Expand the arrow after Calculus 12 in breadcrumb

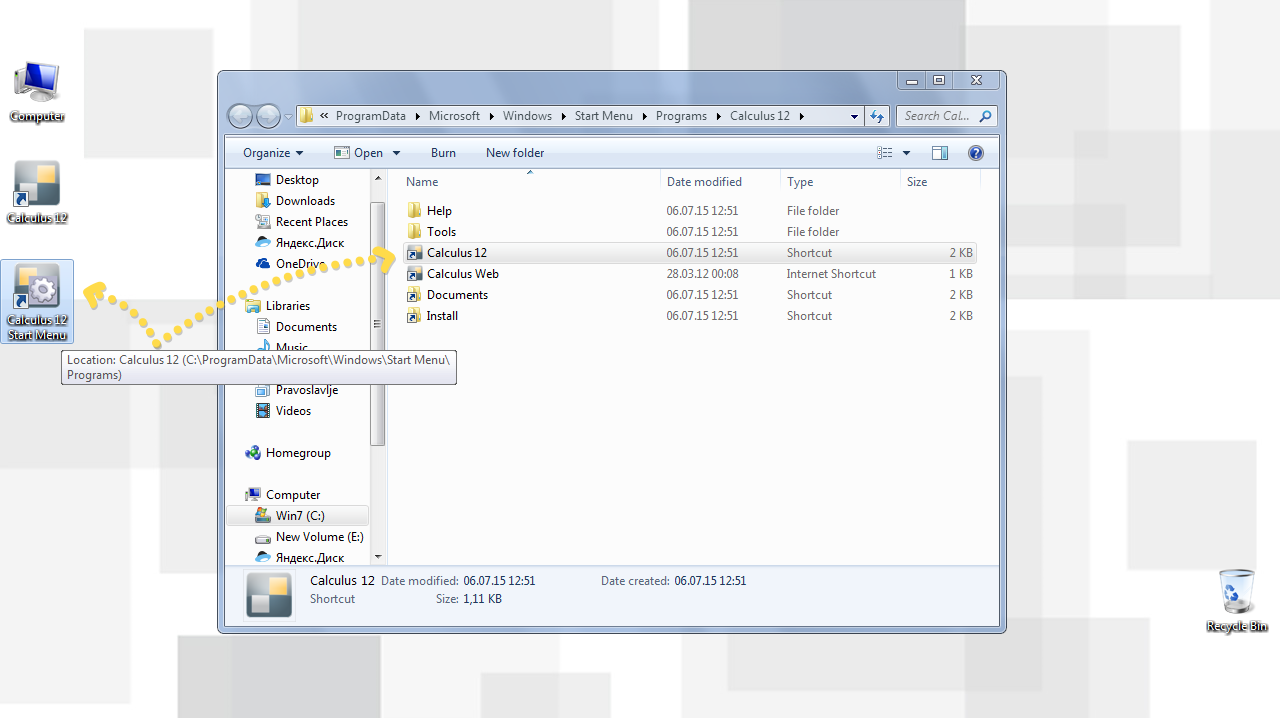pos(802,116)
